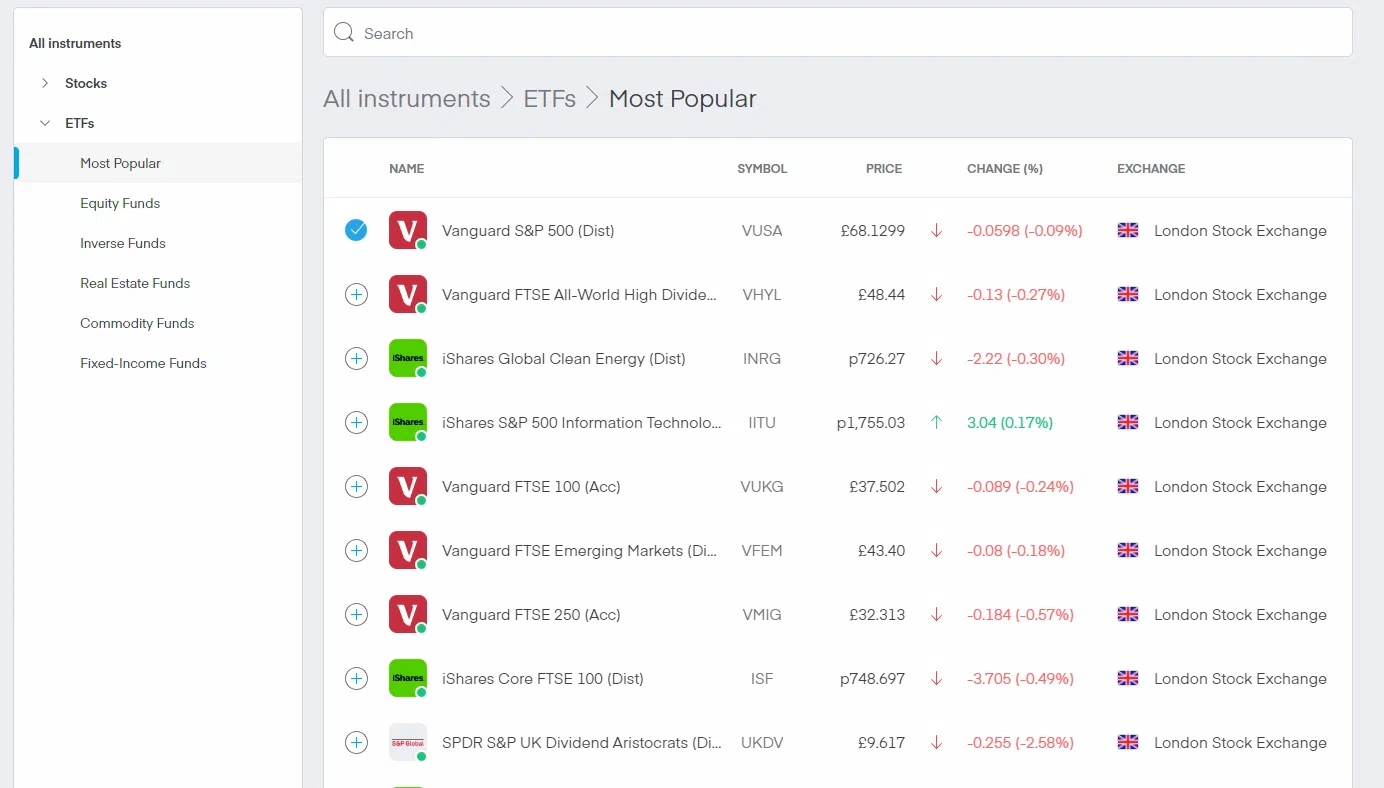This screenshot has width=1384, height=788.
Task: Select the ETFs category label
Action: tap(80, 123)
